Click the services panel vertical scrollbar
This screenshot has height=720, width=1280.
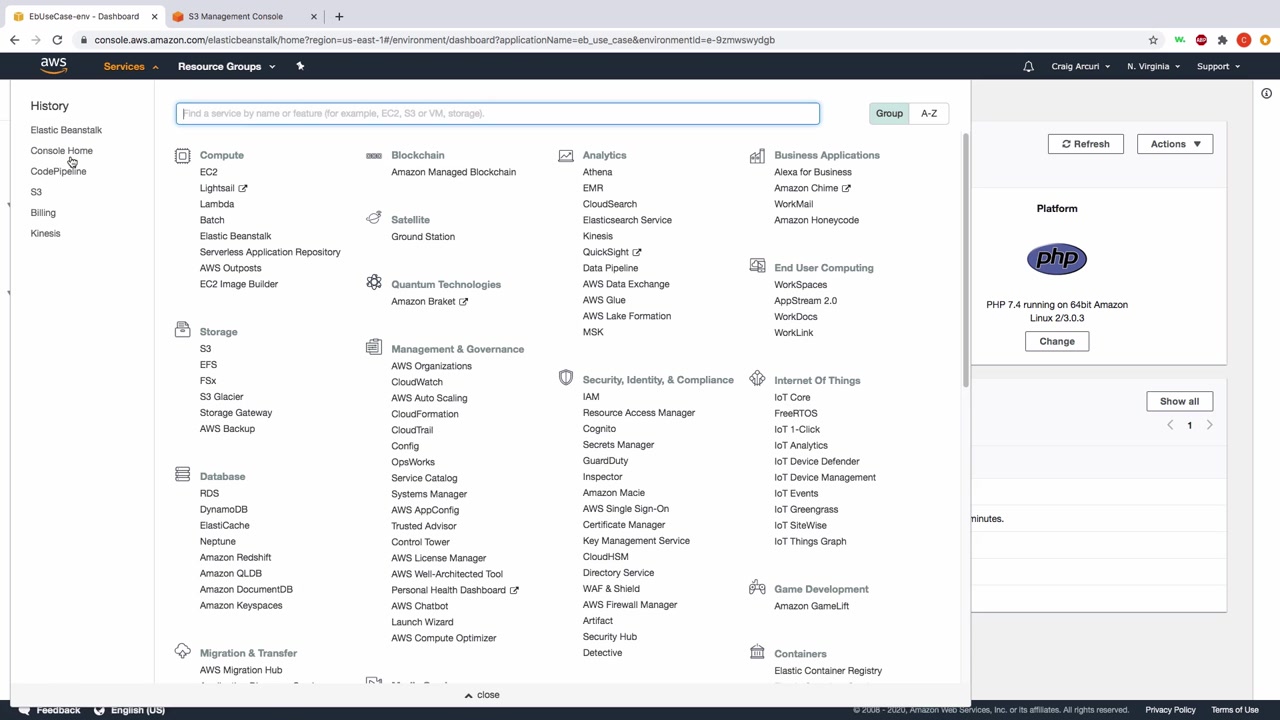click(x=965, y=260)
